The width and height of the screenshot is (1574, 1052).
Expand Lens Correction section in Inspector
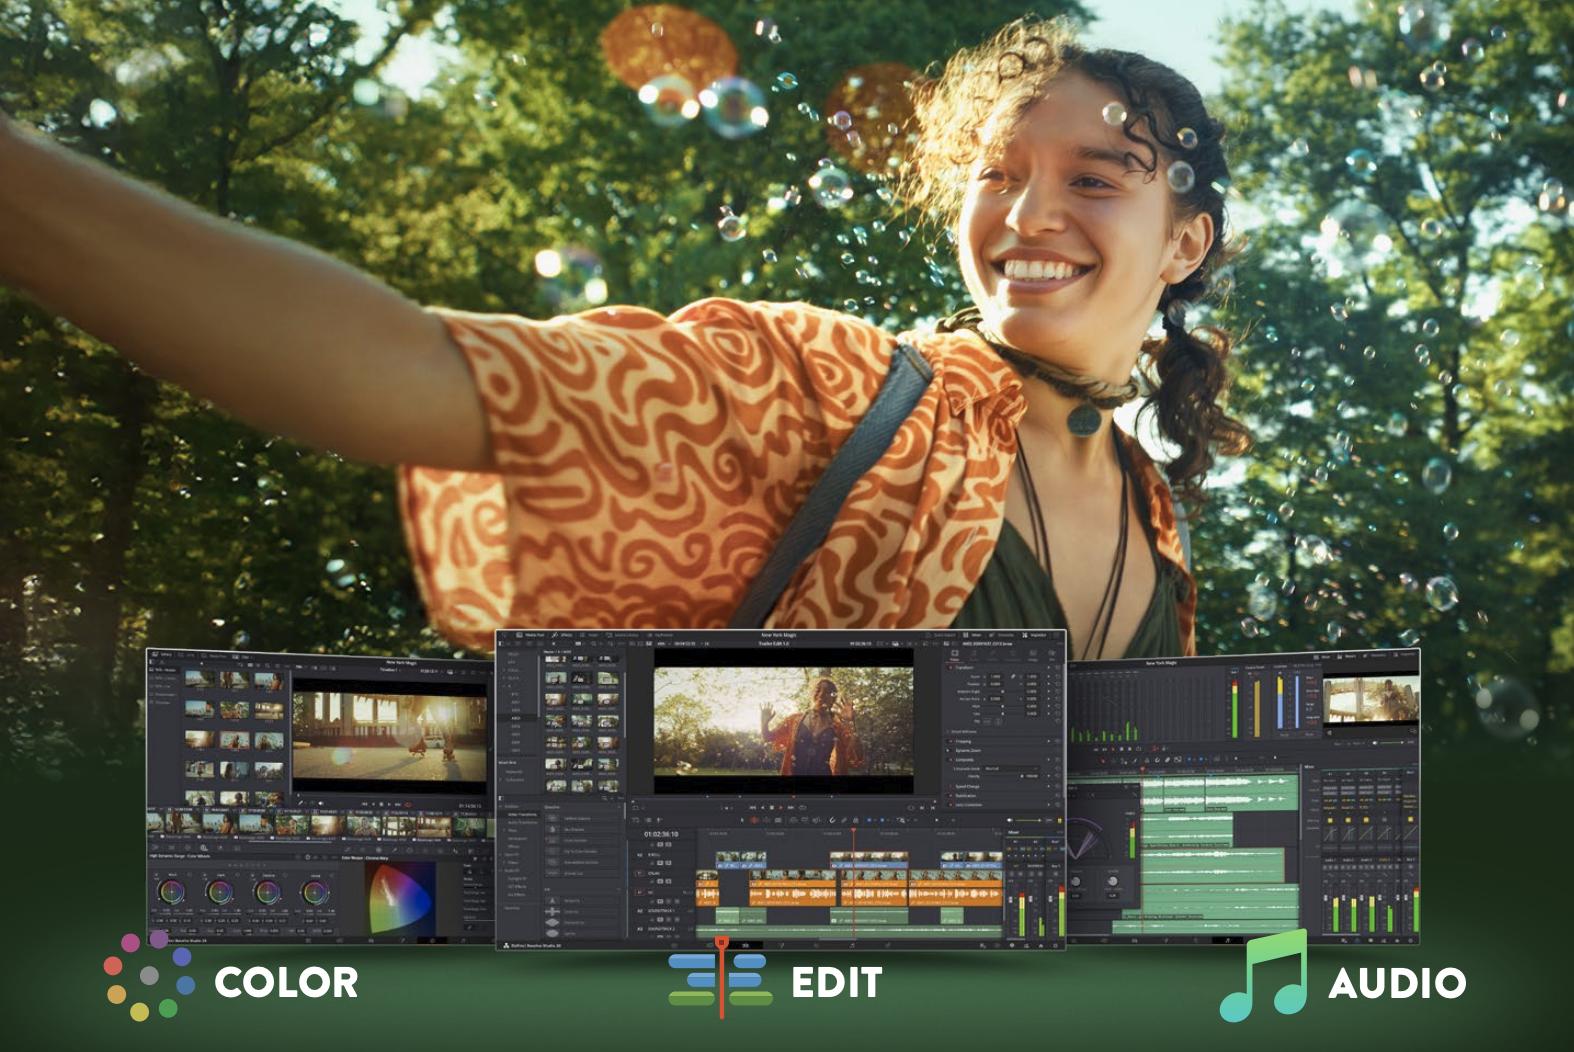click(x=968, y=804)
